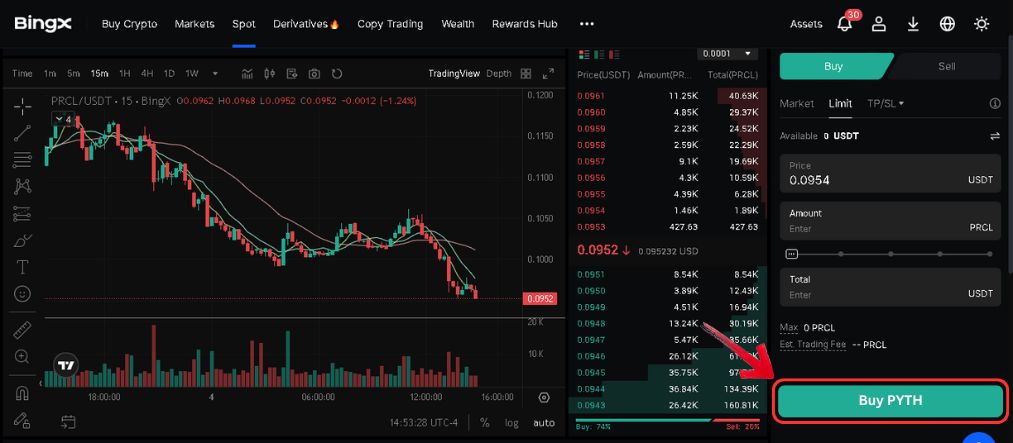Select the Market order tab
The image size is (1013, 443).
tap(797, 103)
